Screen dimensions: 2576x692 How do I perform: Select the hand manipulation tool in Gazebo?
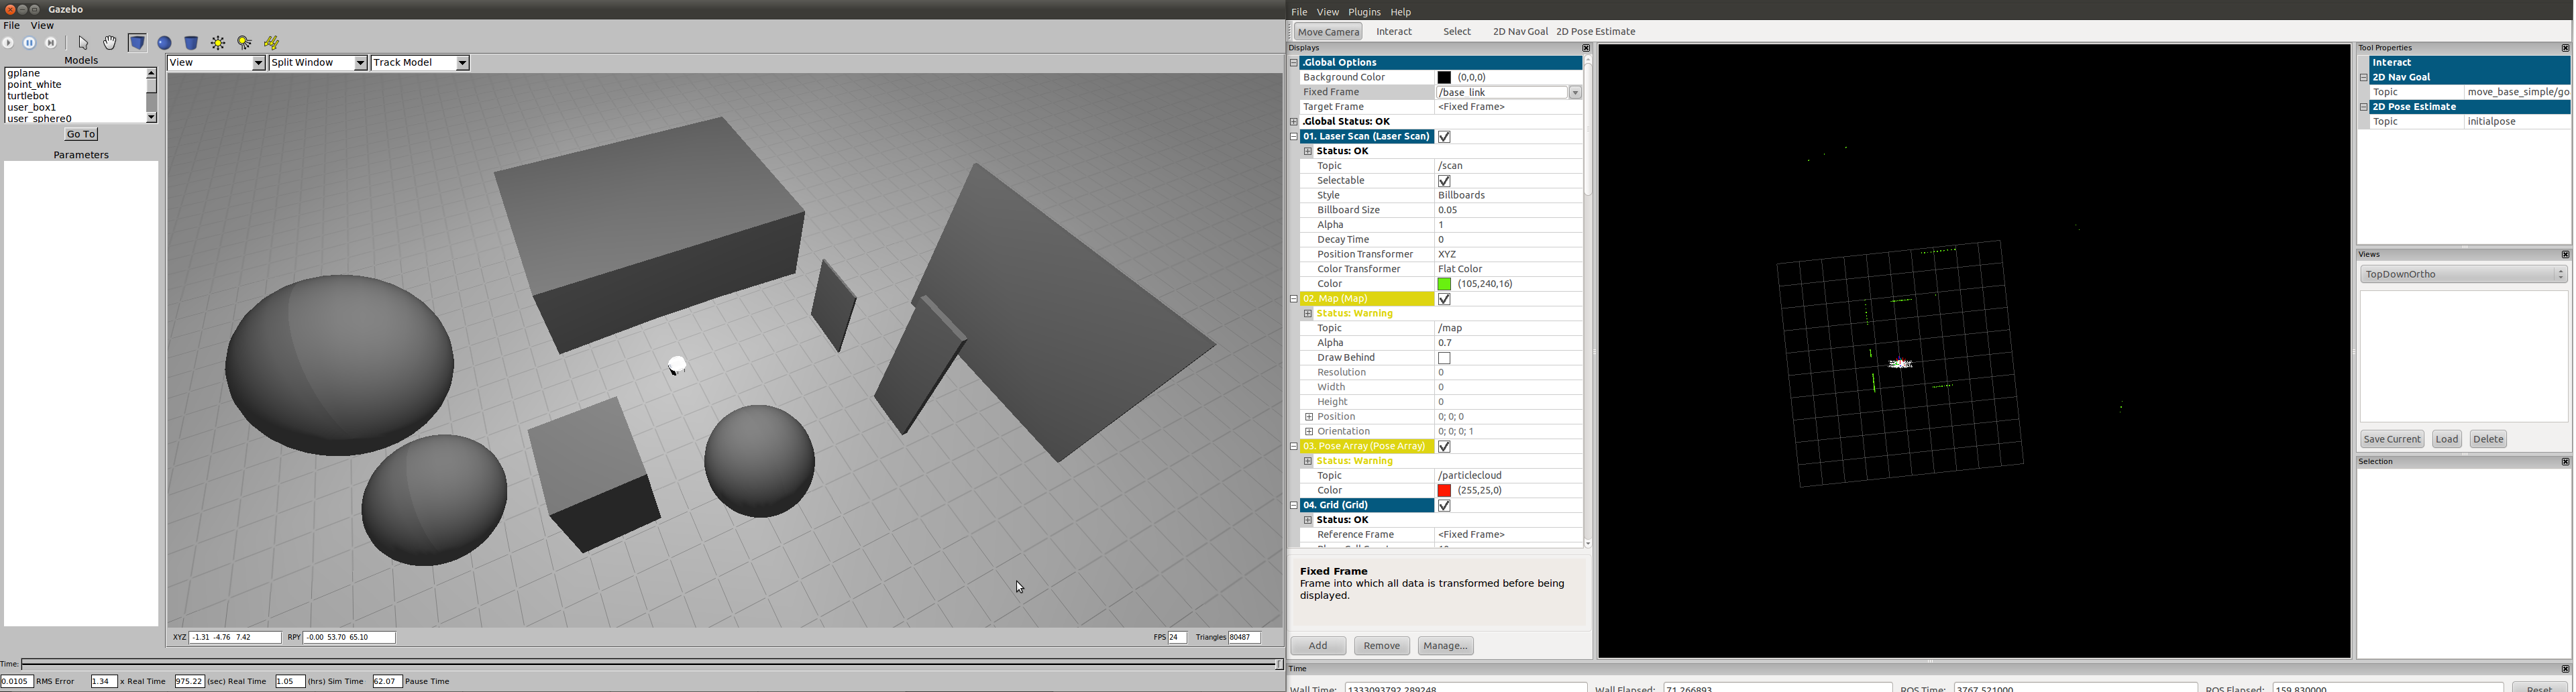(x=110, y=43)
